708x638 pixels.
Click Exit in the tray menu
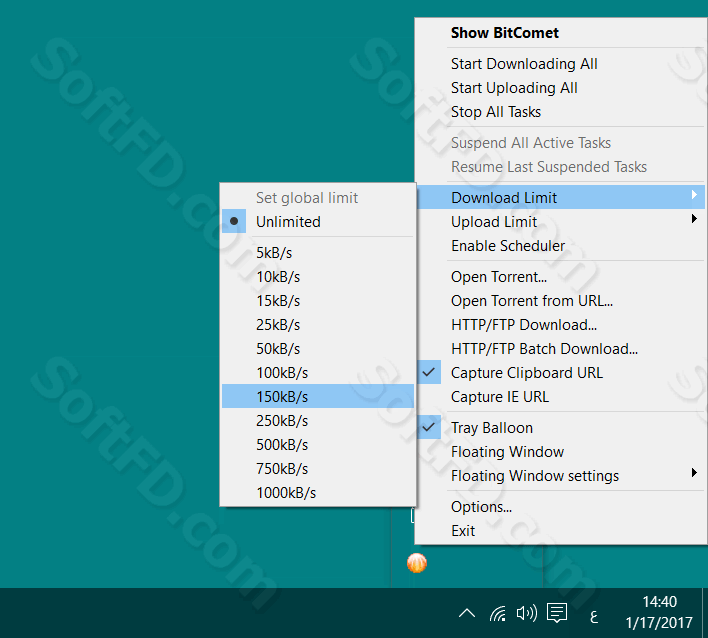click(560, 531)
